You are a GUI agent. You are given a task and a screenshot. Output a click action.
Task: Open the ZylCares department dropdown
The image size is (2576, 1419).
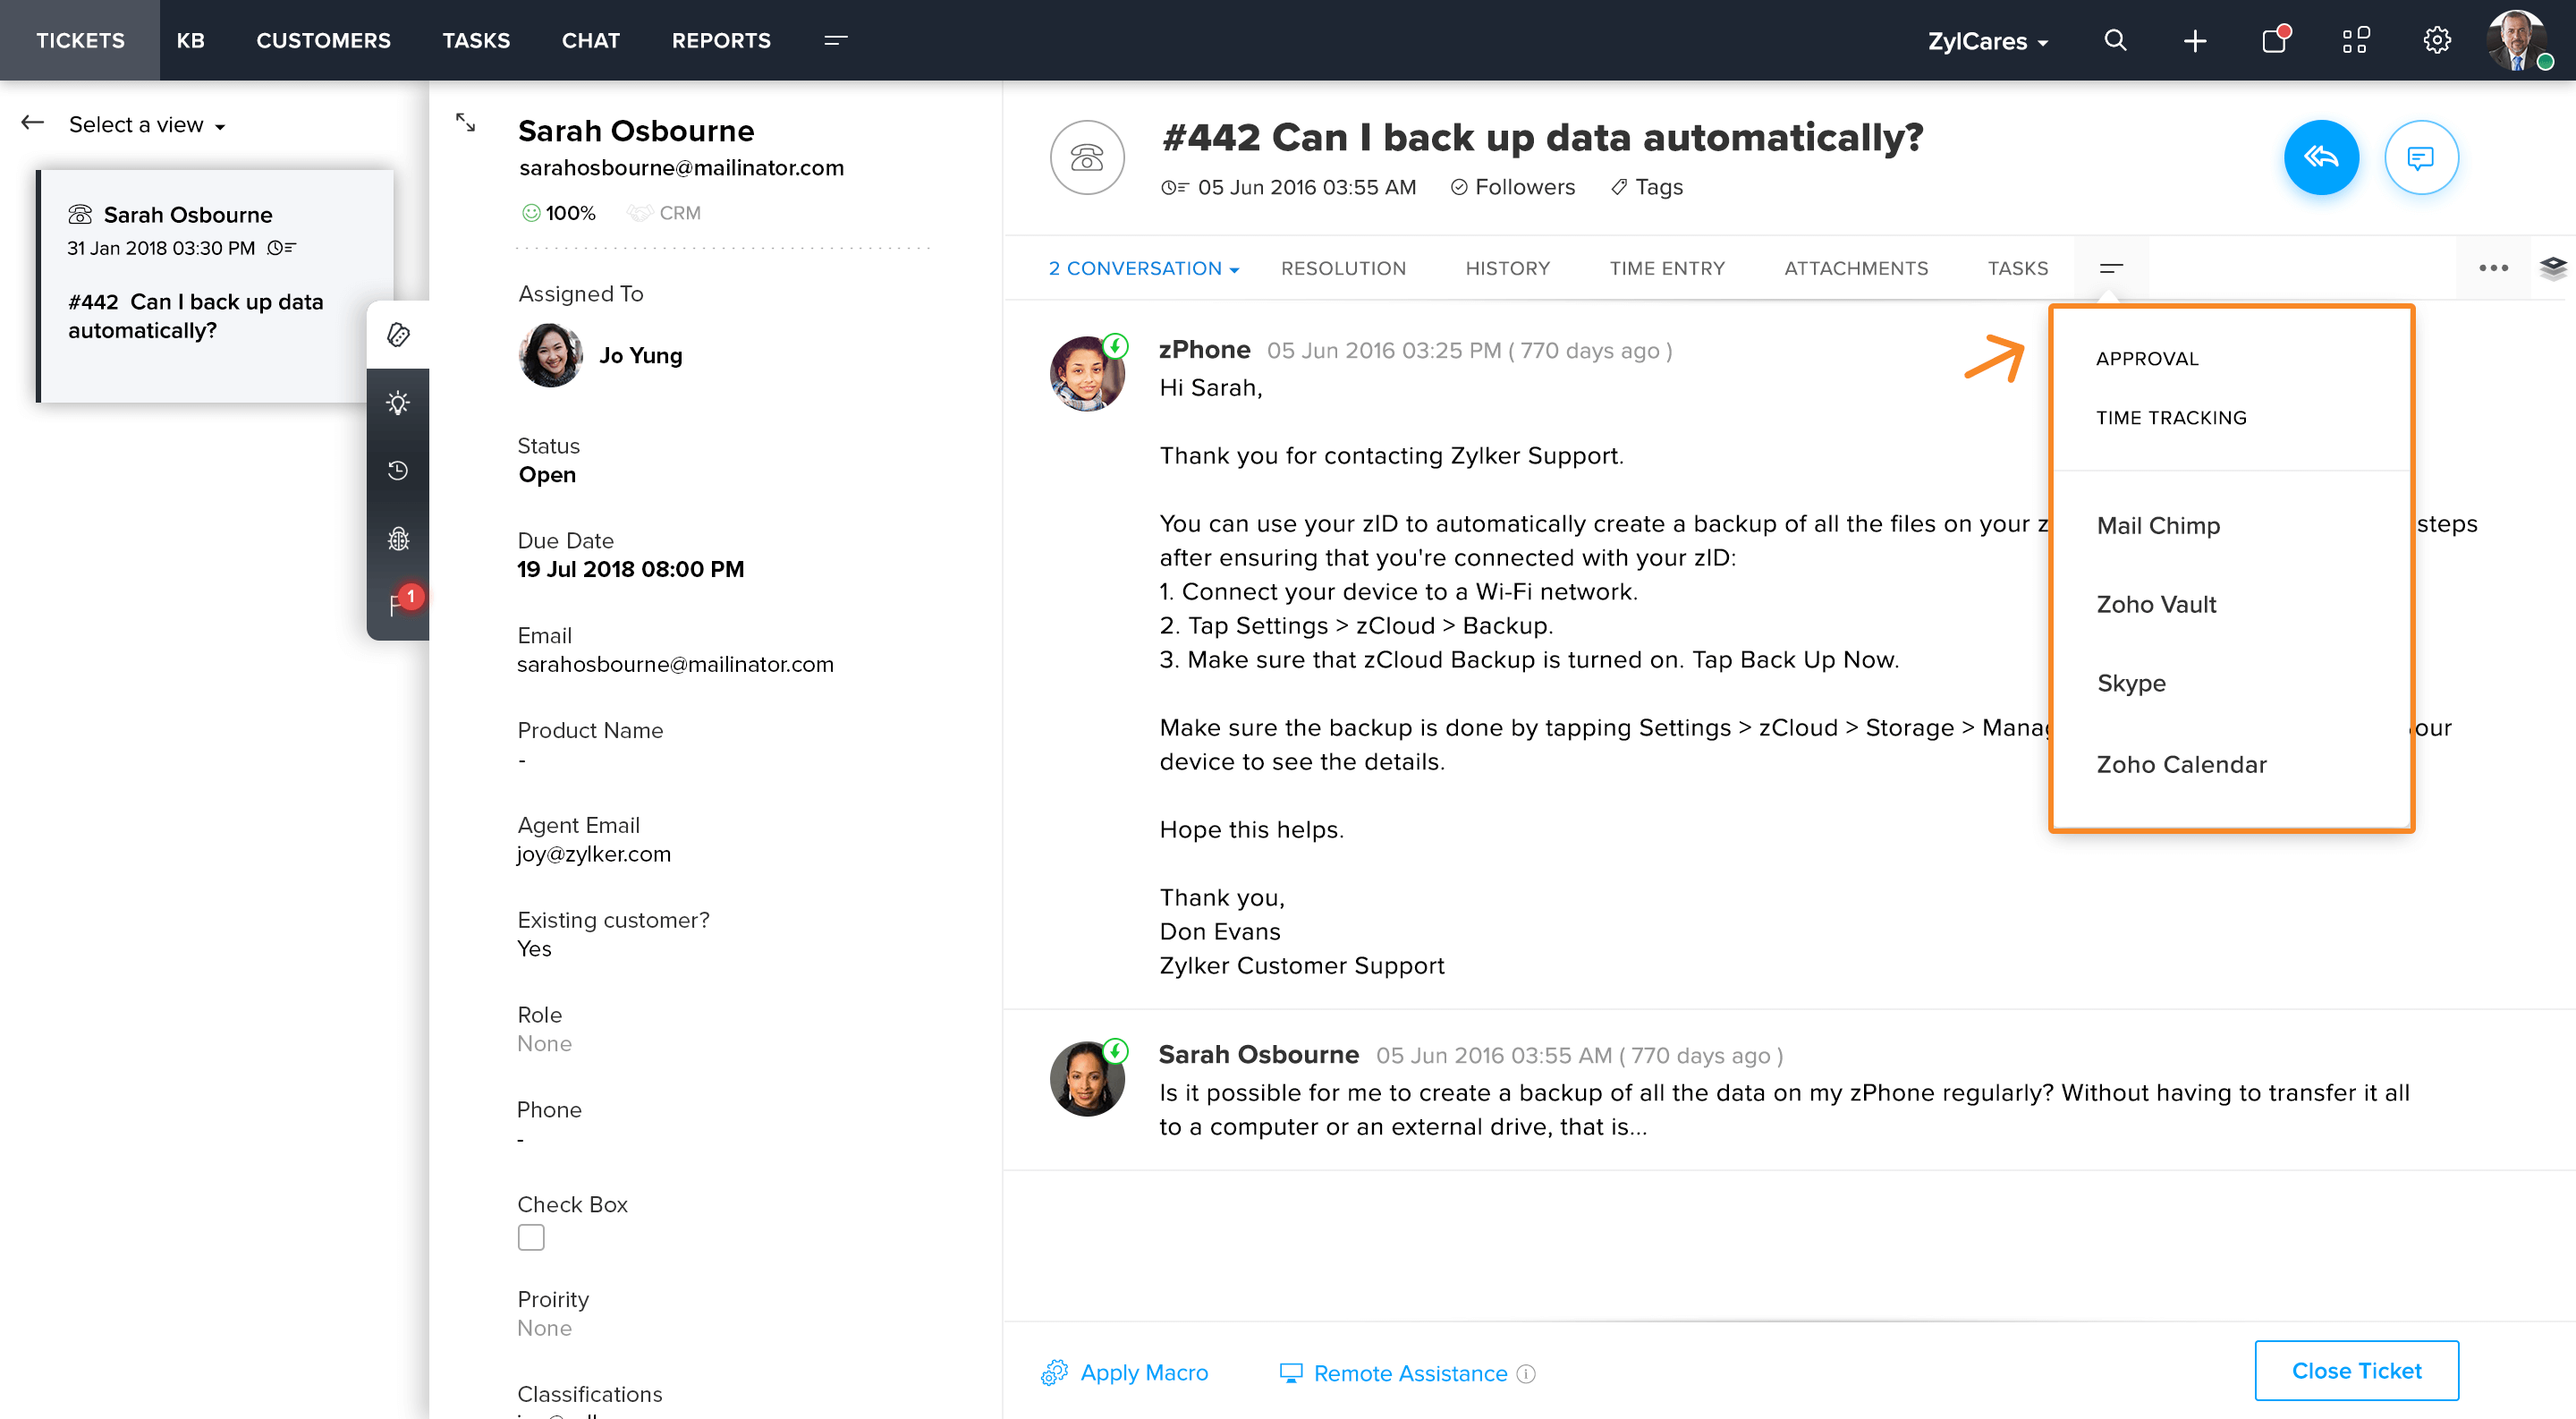[x=1988, y=41]
